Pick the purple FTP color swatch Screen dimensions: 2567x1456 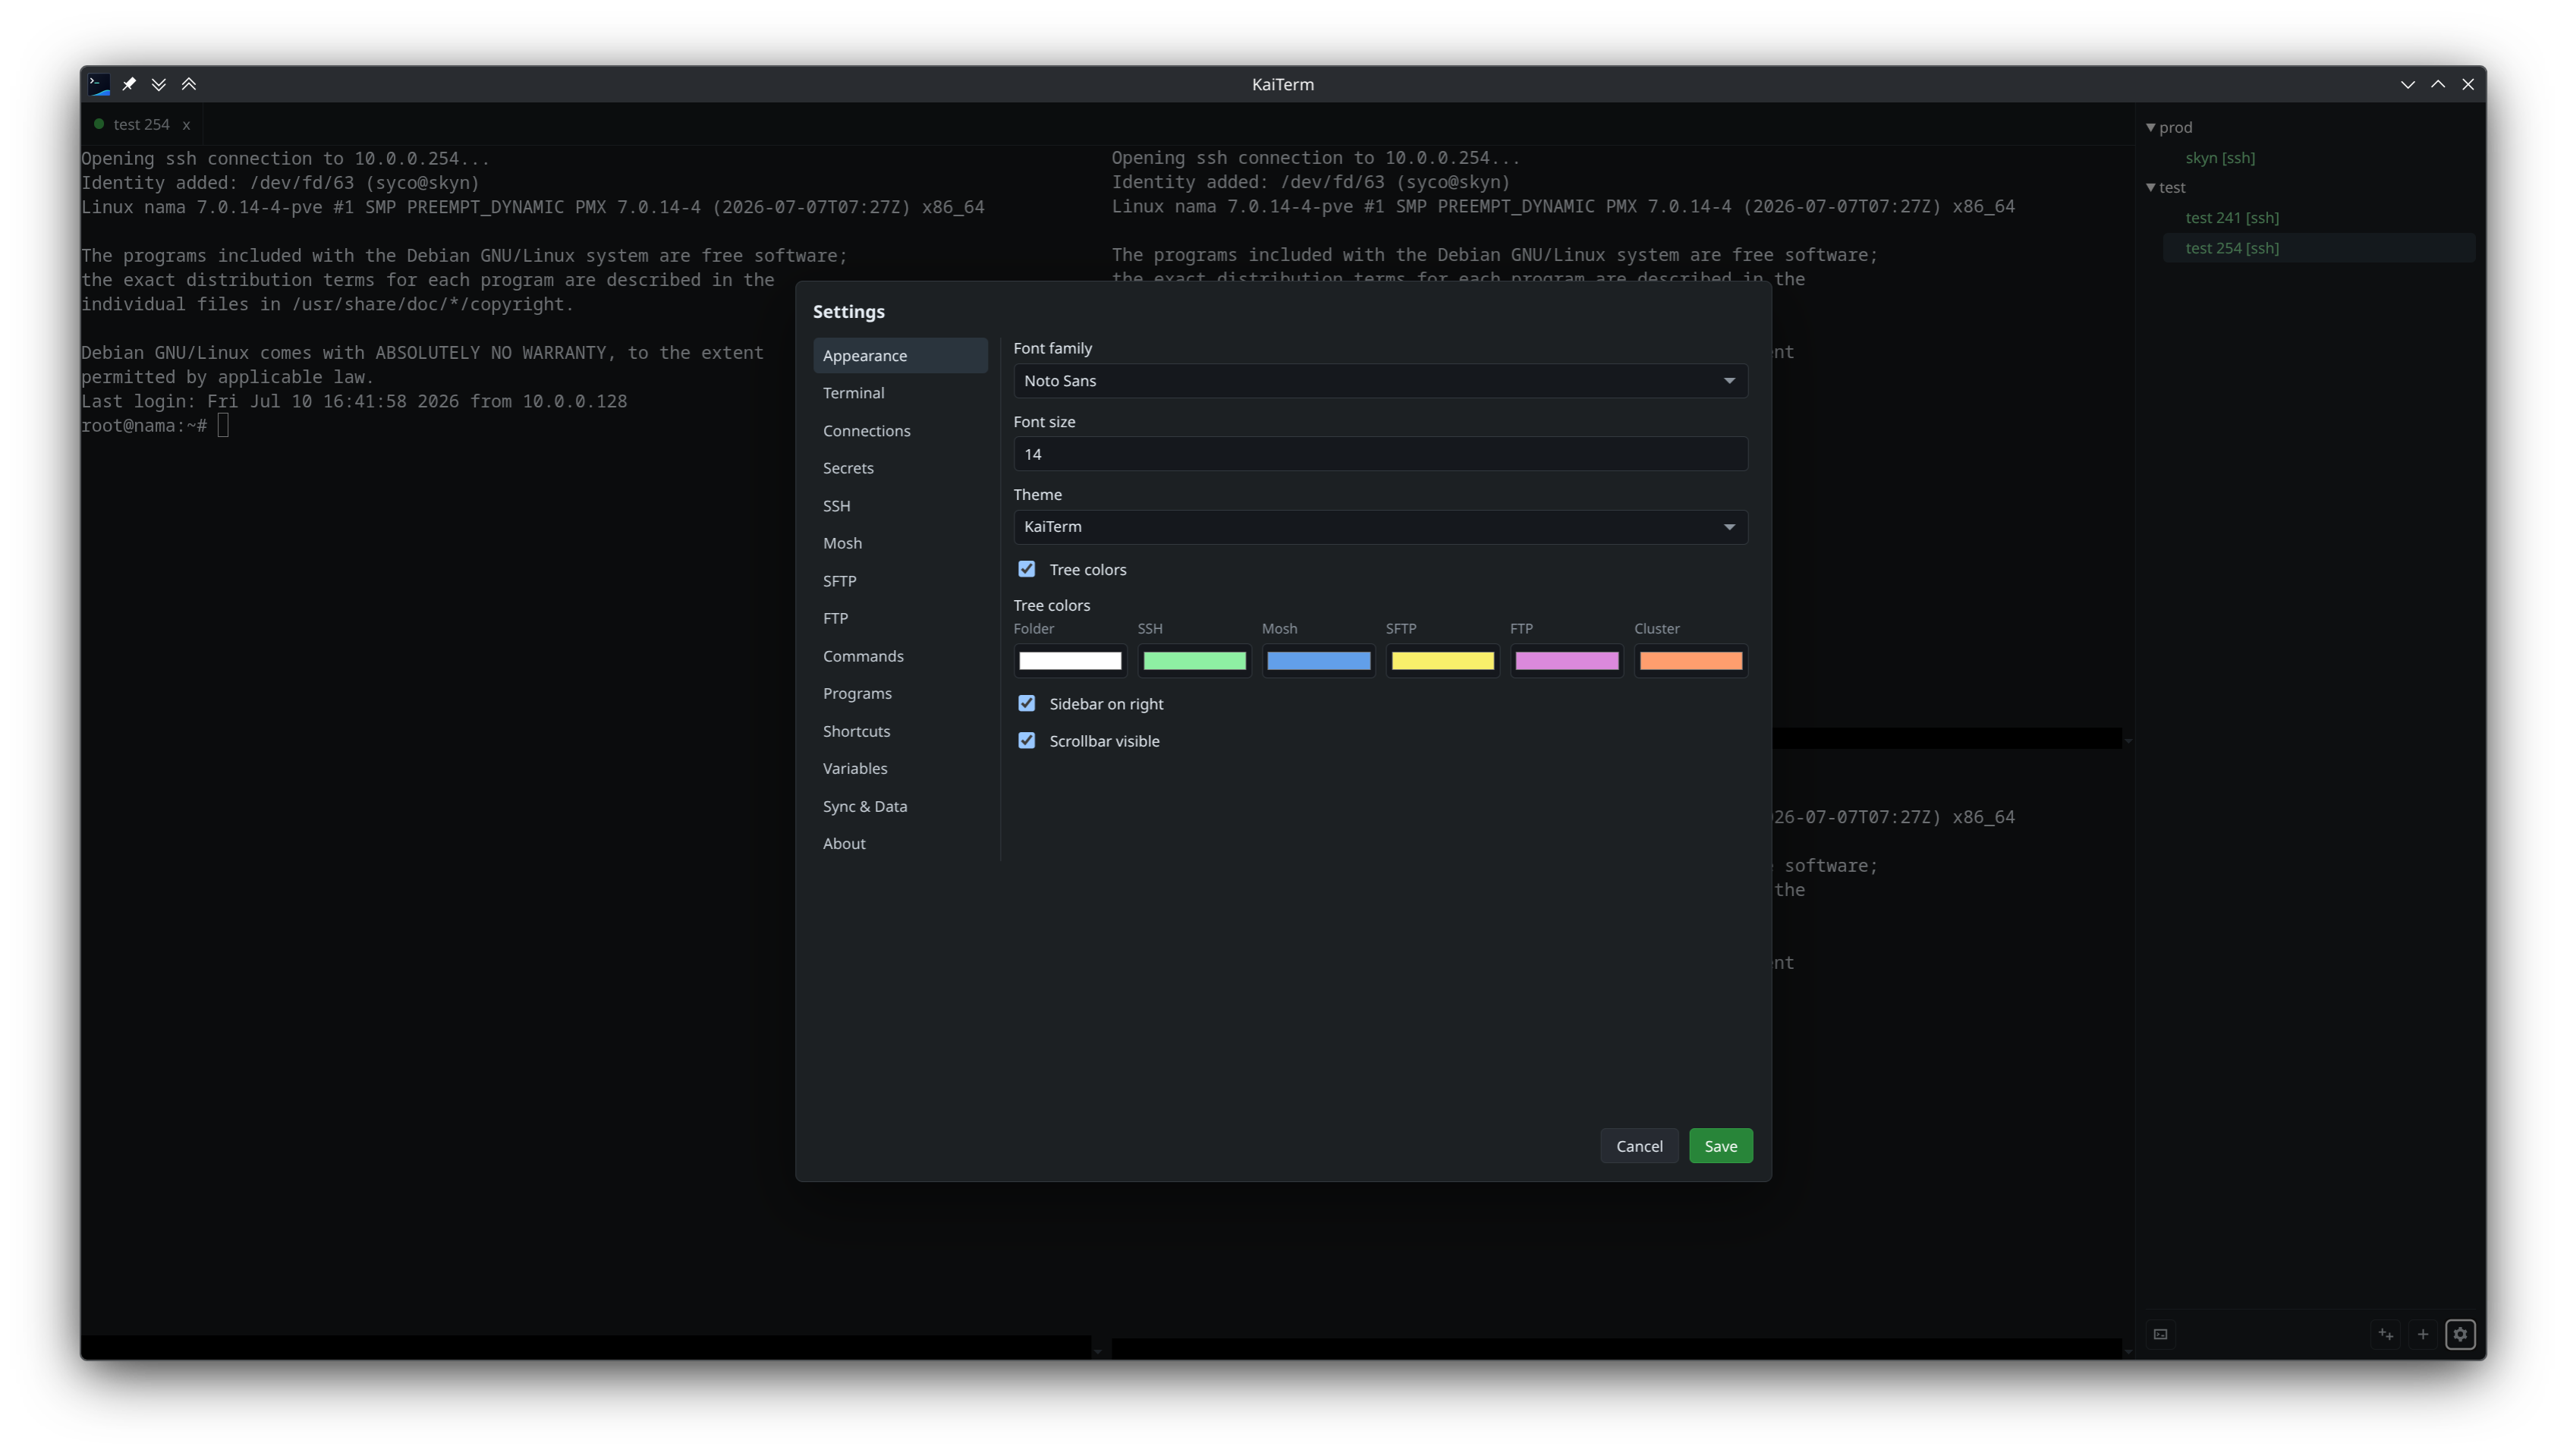pos(1566,660)
